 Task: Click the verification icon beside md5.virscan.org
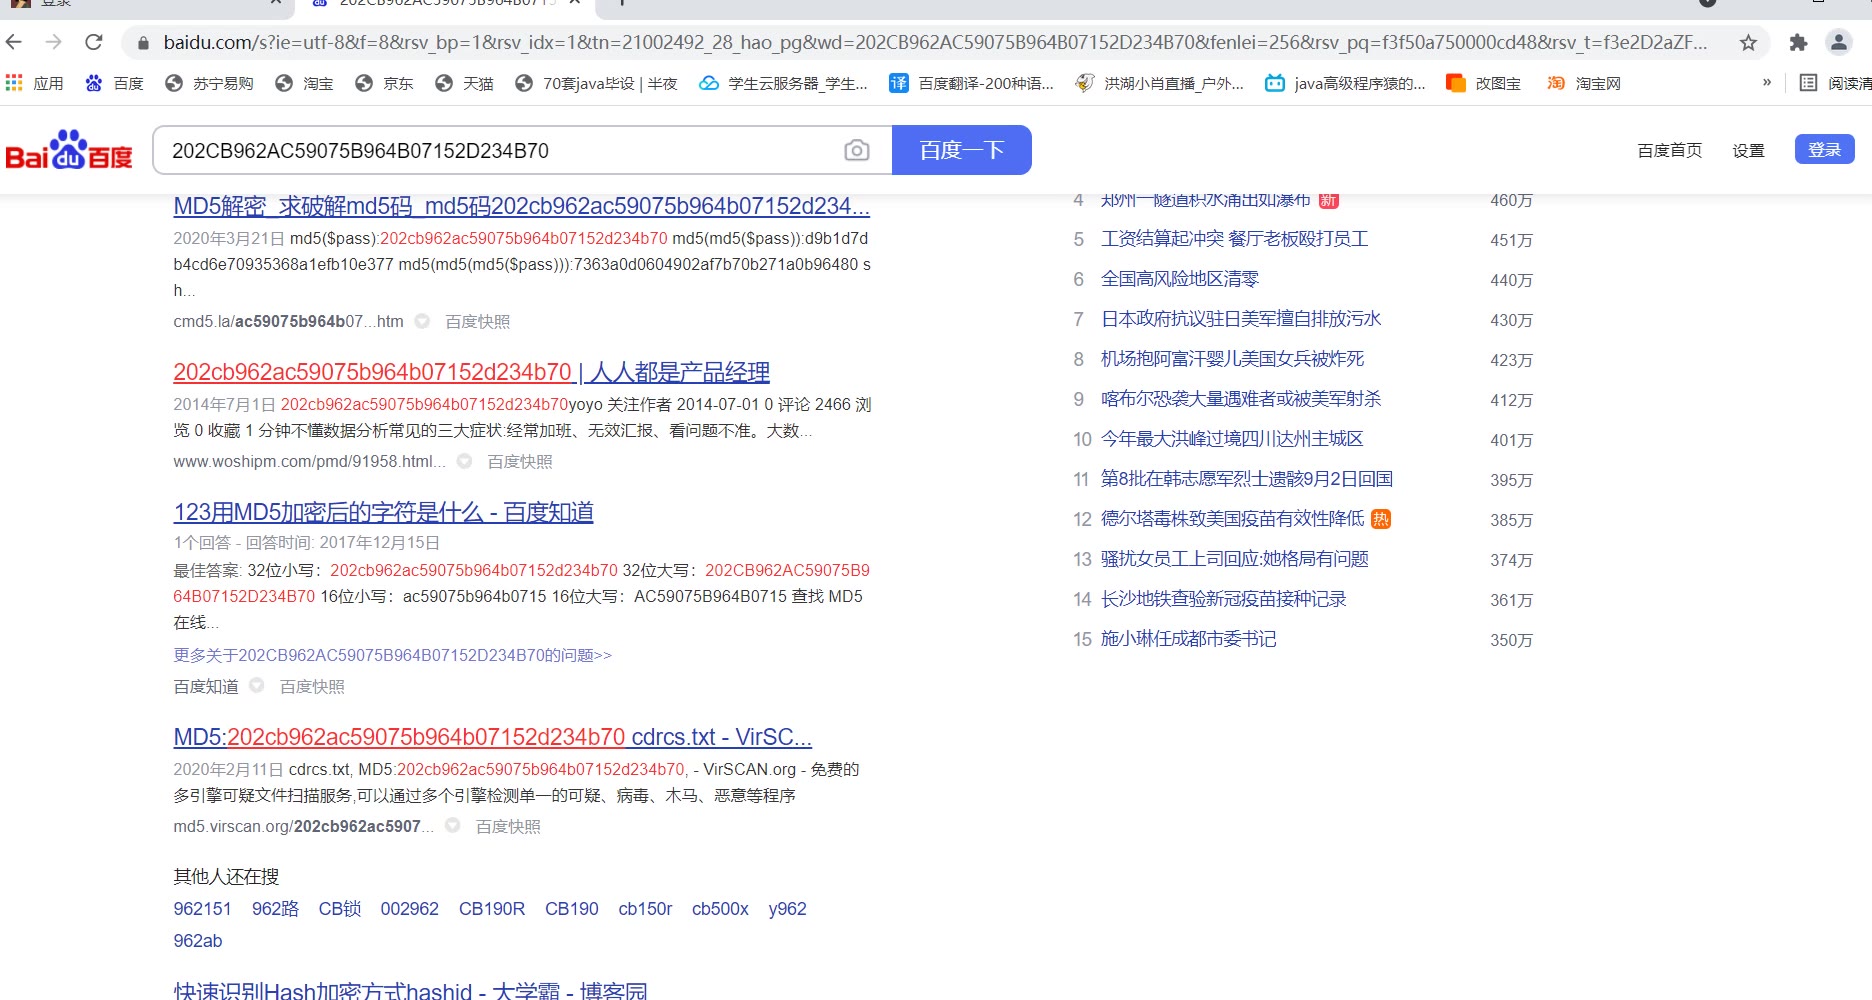(x=453, y=826)
